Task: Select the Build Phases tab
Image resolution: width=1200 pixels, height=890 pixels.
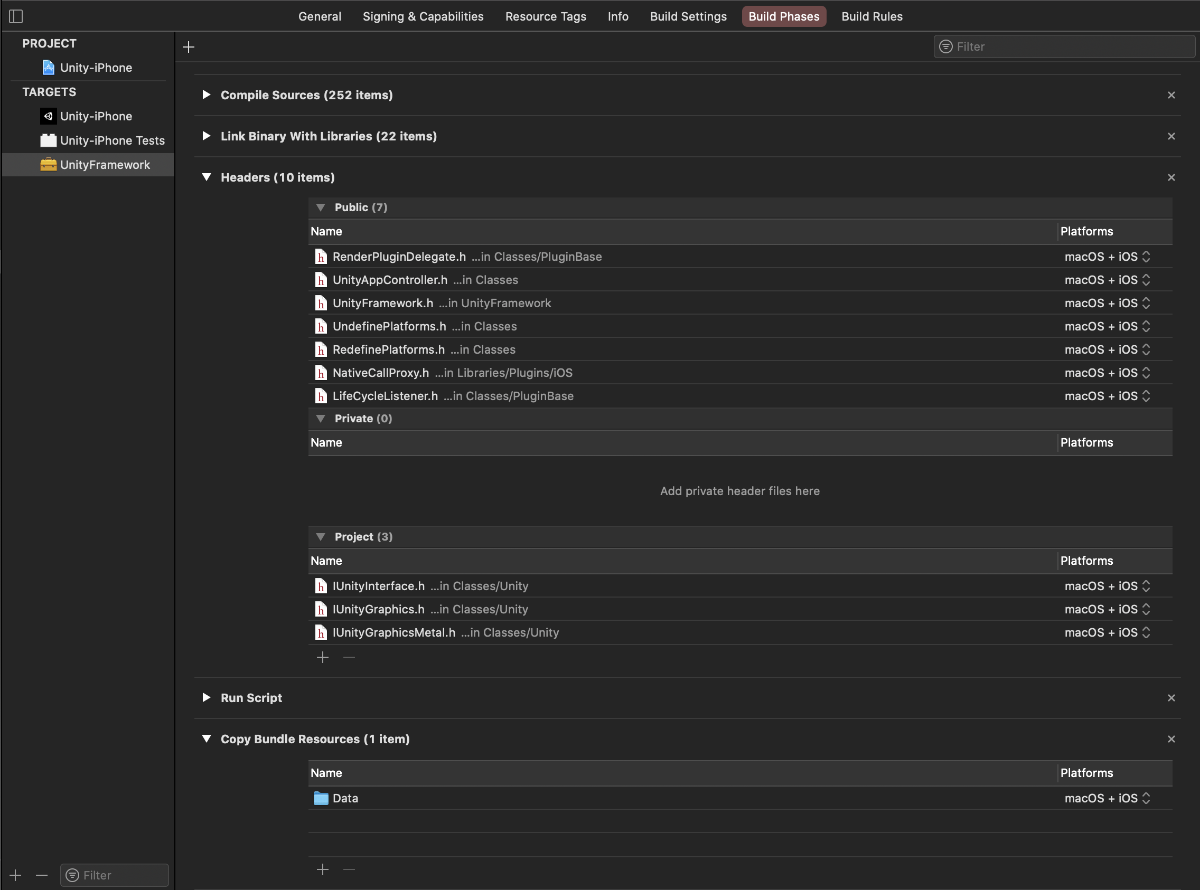Action: click(x=784, y=16)
